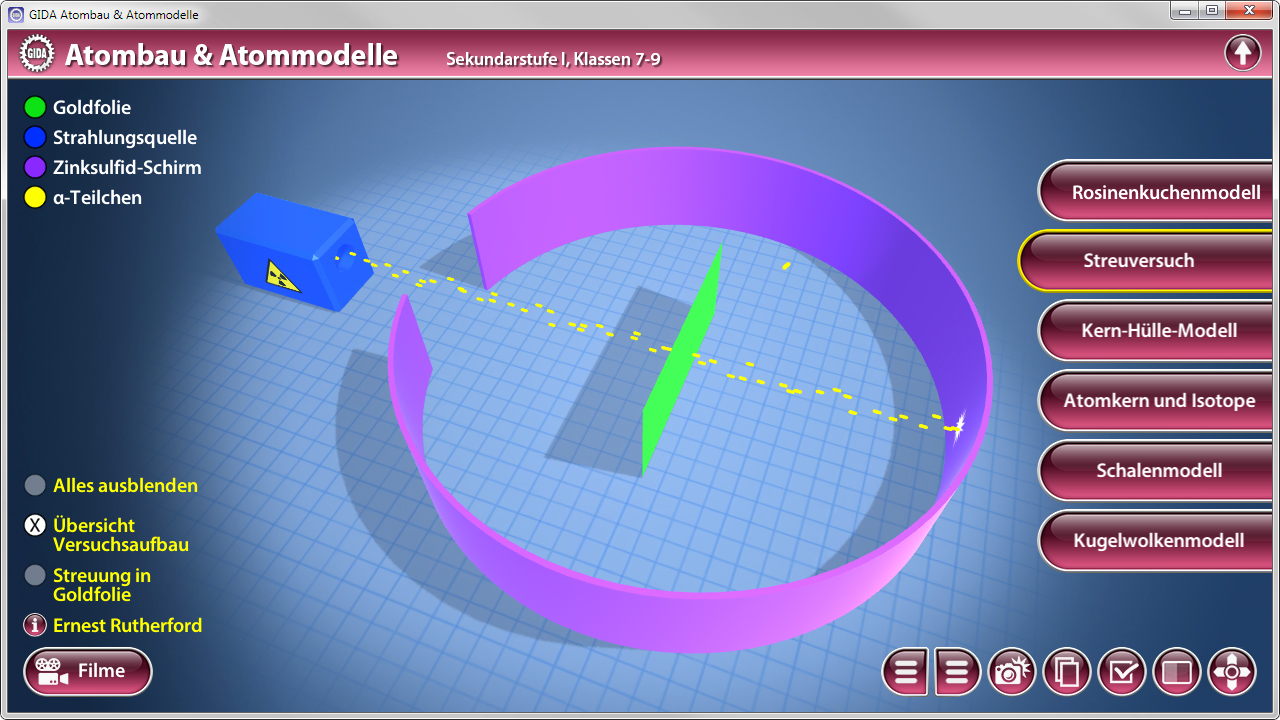The image size is (1280, 720).
Task: Click the split-screen view icon
Action: [x=1177, y=672]
